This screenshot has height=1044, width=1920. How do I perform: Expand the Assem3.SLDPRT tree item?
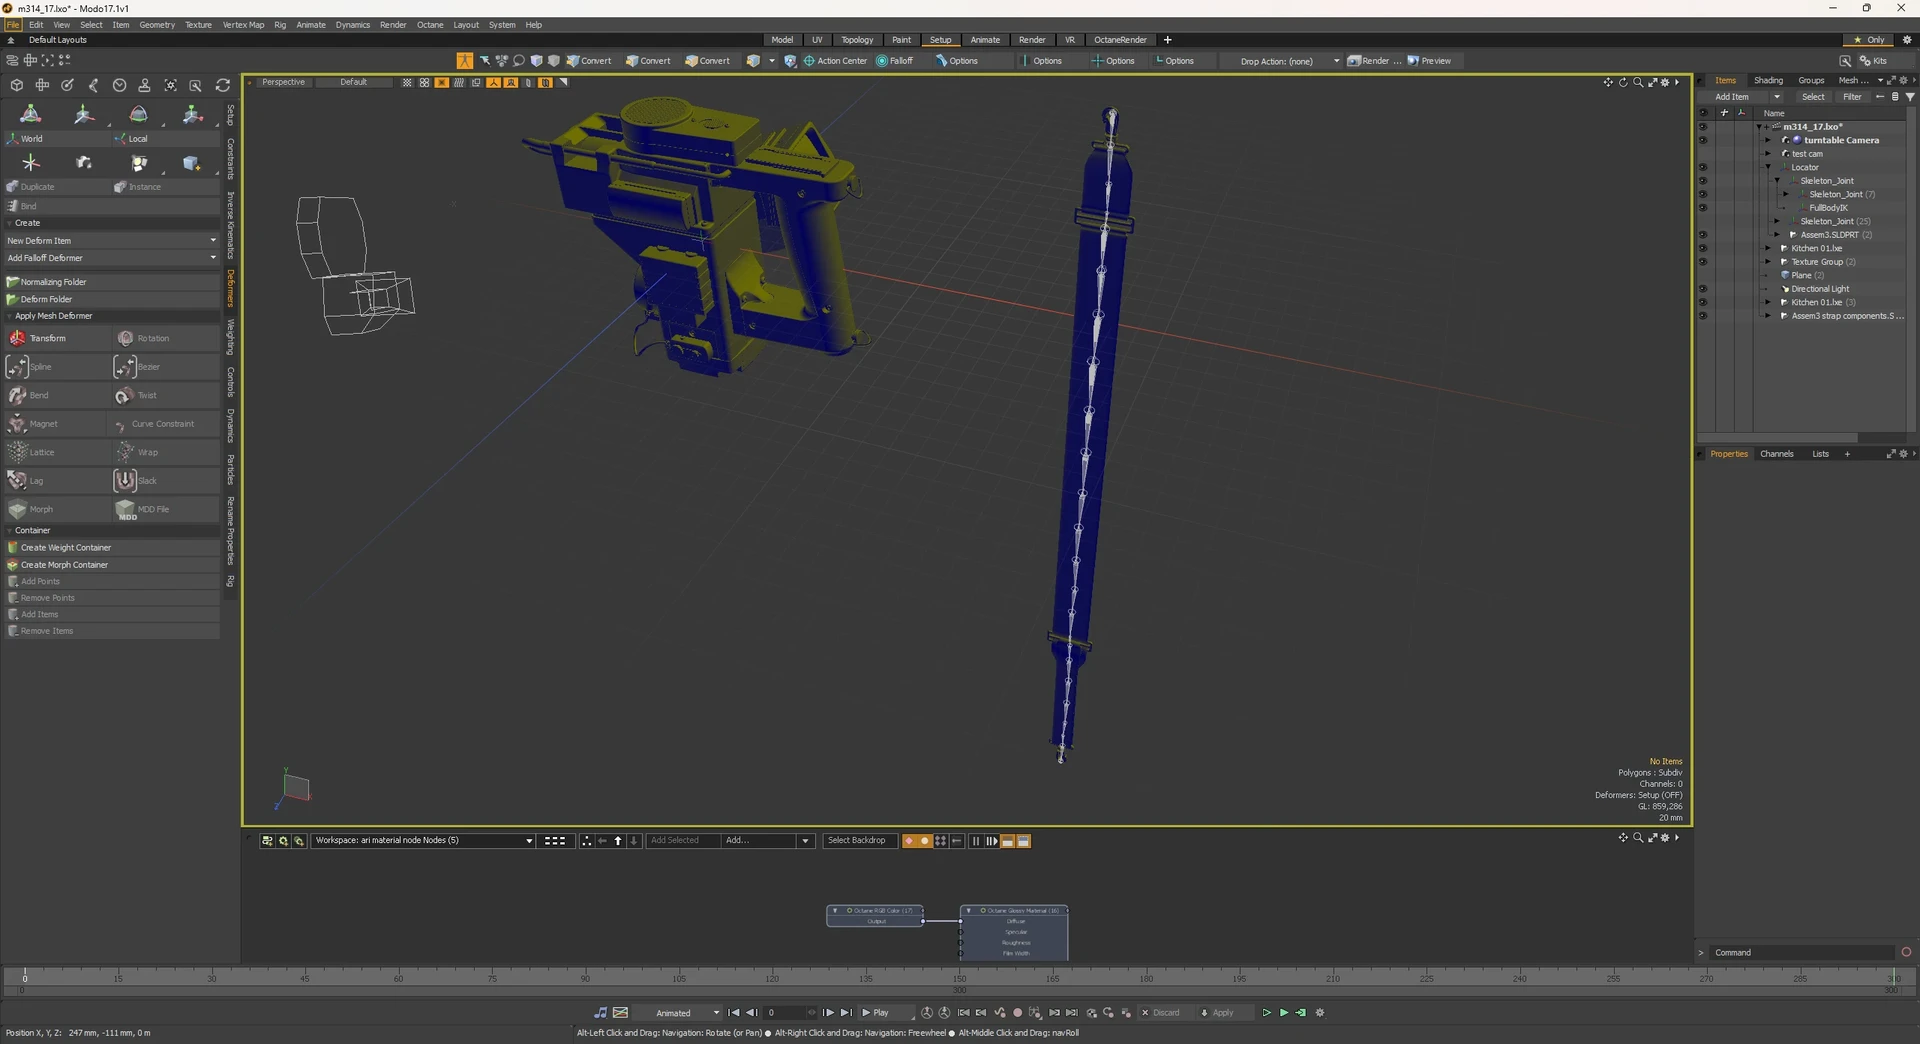pyautogui.click(x=1777, y=235)
